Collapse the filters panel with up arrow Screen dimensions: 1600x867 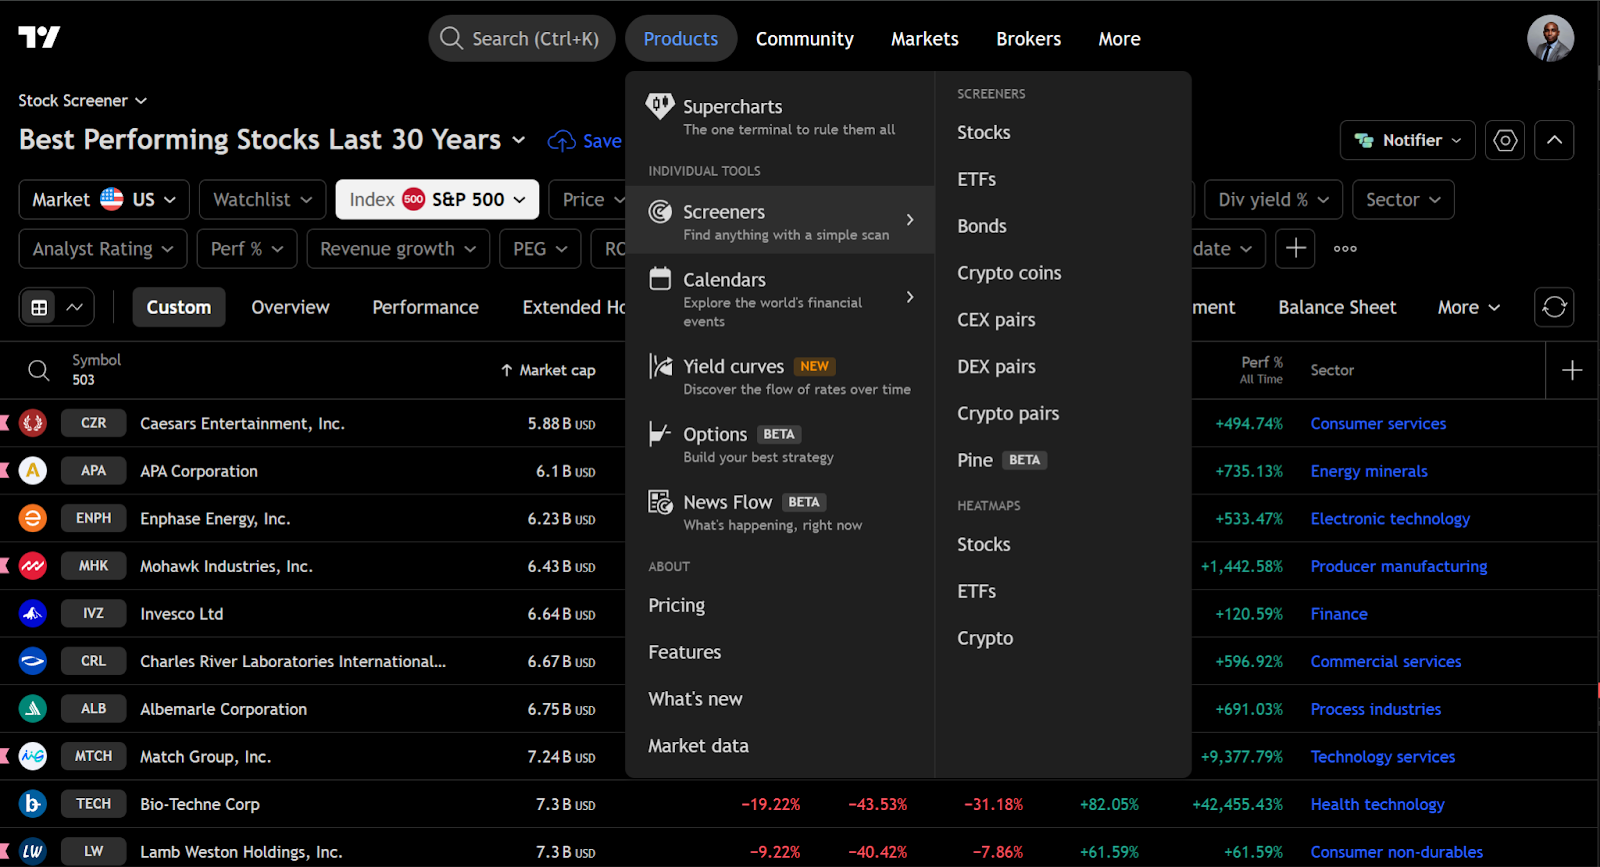click(x=1554, y=140)
